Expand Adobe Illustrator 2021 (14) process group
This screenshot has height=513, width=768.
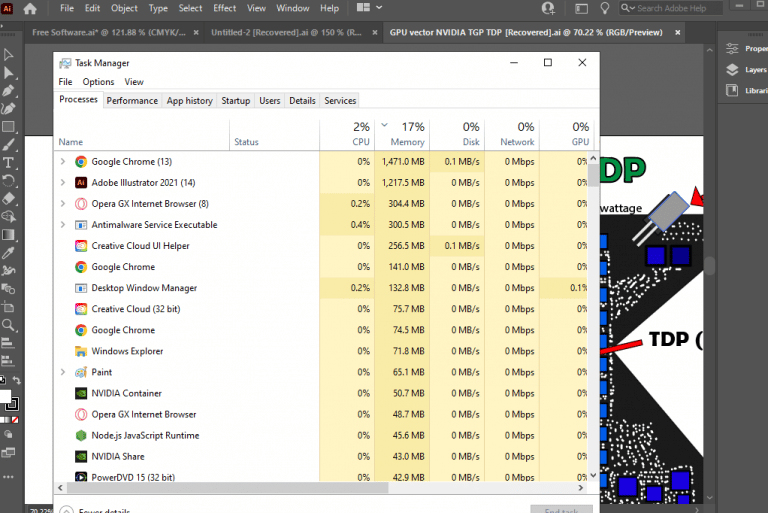63,182
